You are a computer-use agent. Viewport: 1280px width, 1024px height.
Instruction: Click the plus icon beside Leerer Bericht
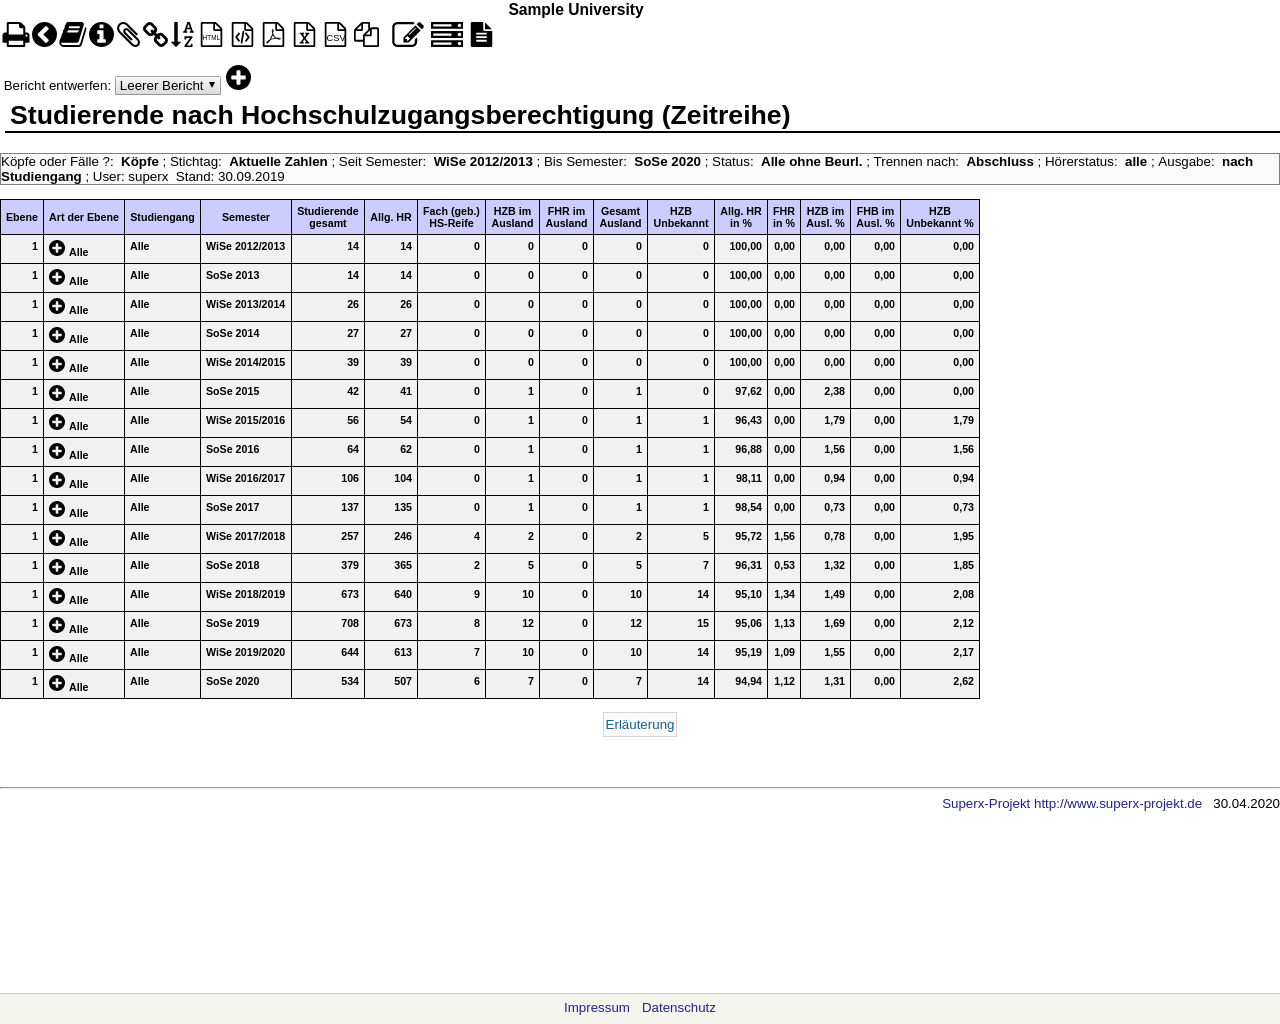coord(238,78)
